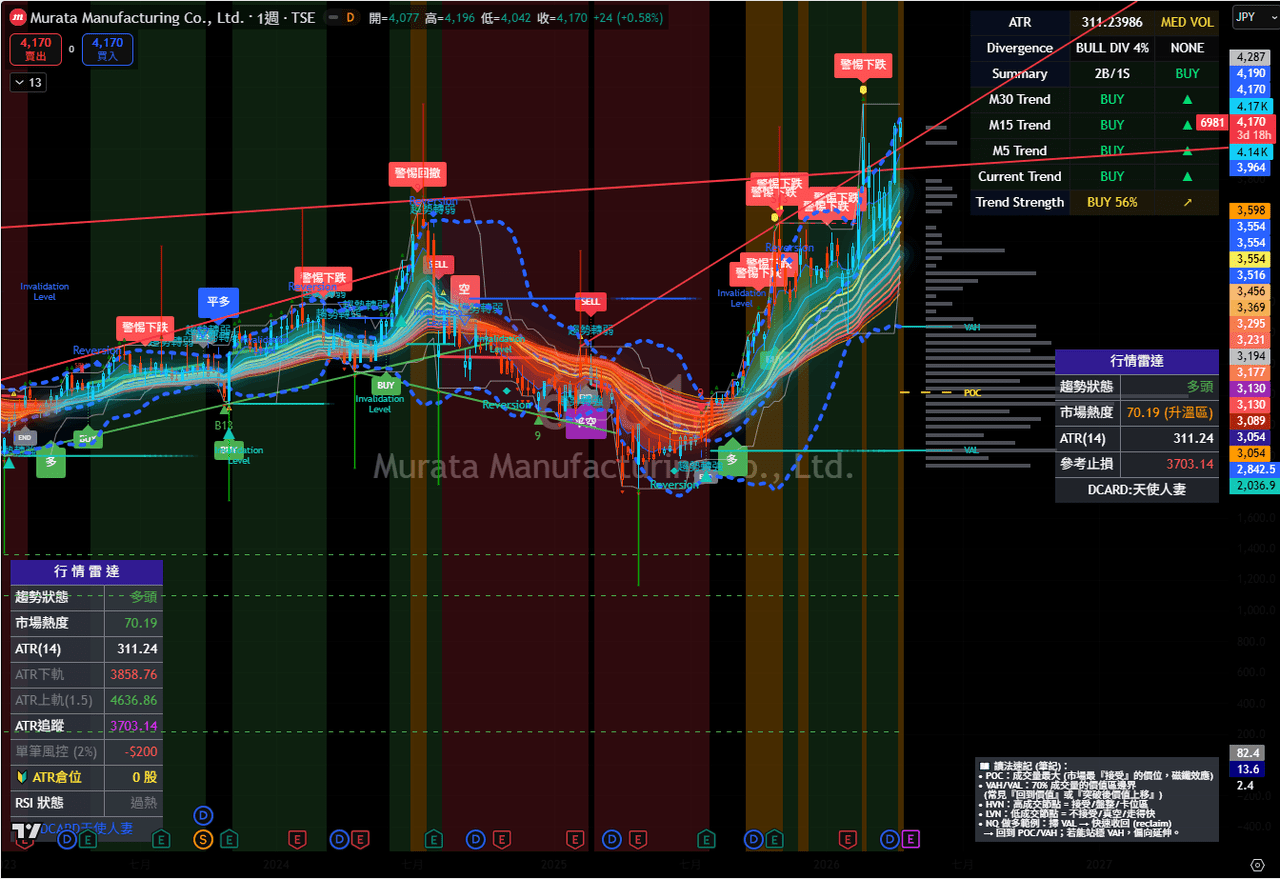Click green up arrow in M30 Trend row
The width and height of the screenshot is (1280, 879).
tap(1187, 99)
